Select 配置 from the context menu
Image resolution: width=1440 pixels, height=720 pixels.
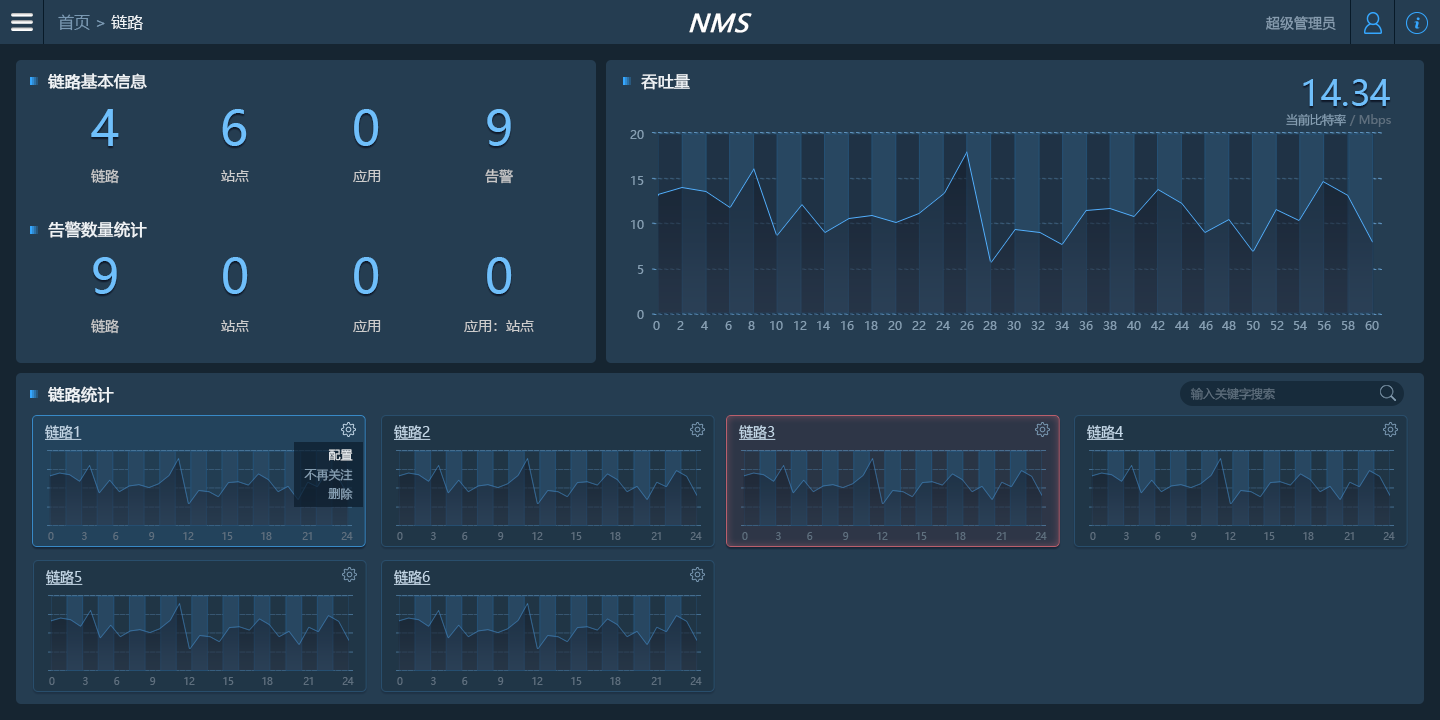(340, 456)
